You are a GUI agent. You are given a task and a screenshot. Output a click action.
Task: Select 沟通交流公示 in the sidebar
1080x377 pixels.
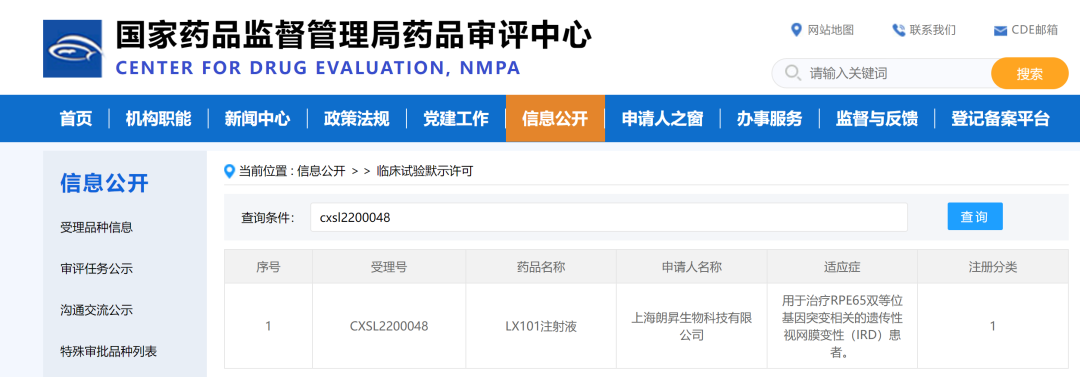[x=96, y=310]
